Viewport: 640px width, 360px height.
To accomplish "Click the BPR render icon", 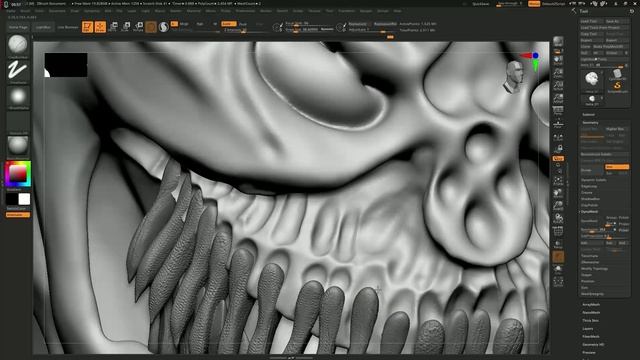I will point(558,42).
